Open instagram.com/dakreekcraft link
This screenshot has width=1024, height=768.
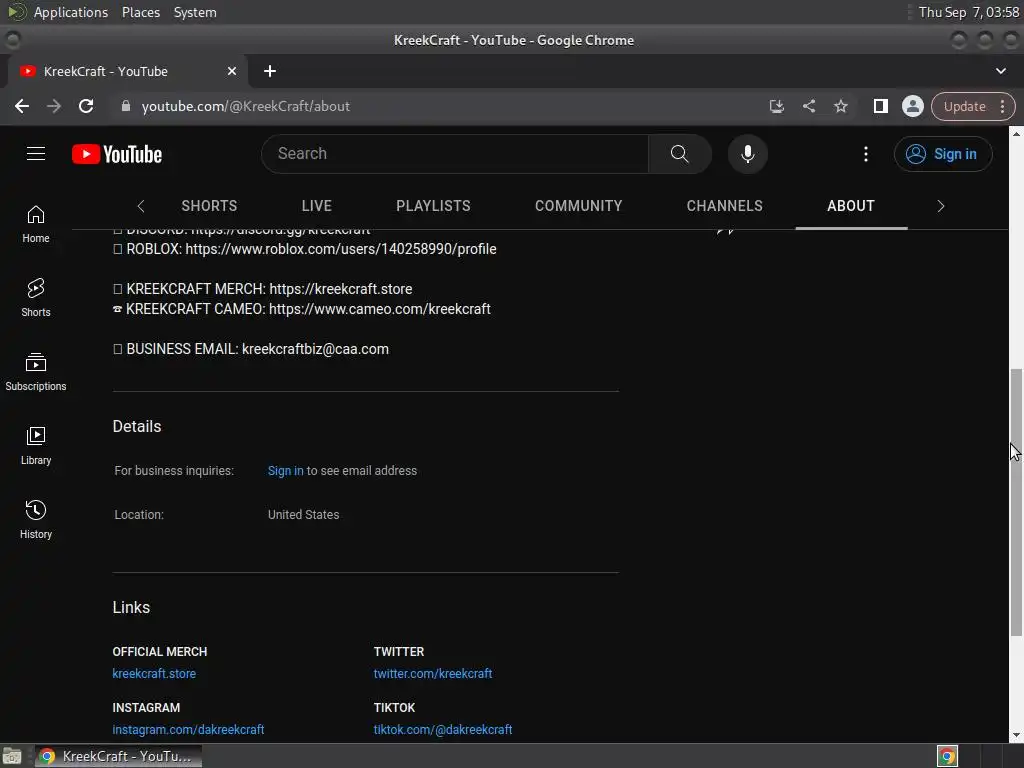pos(188,729)
